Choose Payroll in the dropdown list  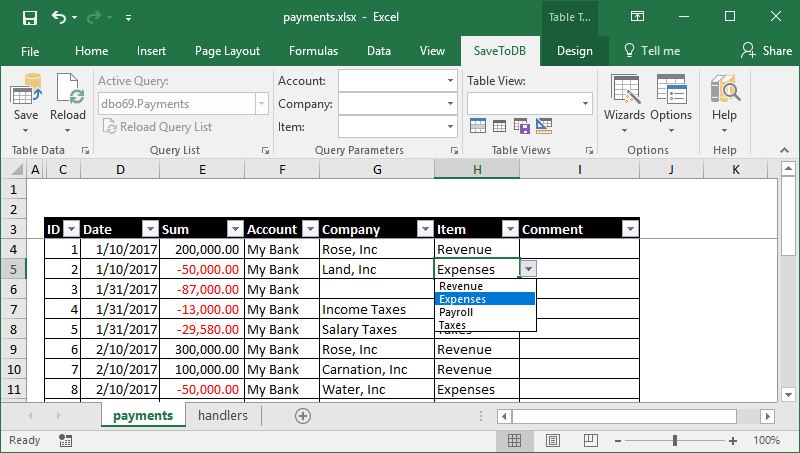point(485,312)
